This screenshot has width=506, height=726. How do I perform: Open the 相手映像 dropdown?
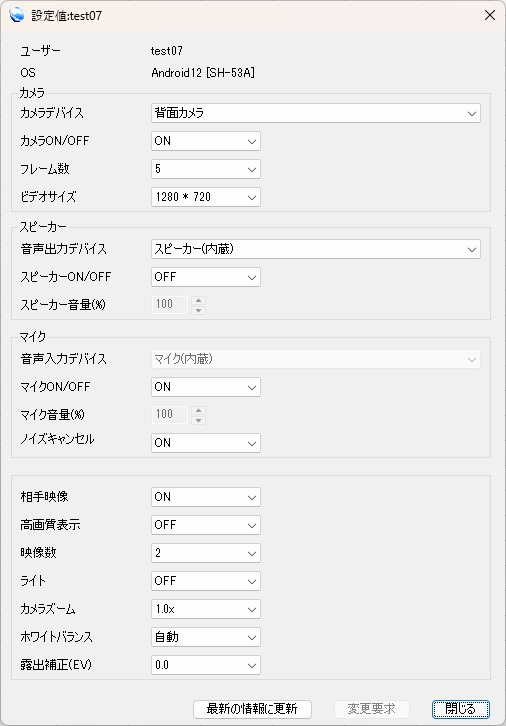point(206,497)
